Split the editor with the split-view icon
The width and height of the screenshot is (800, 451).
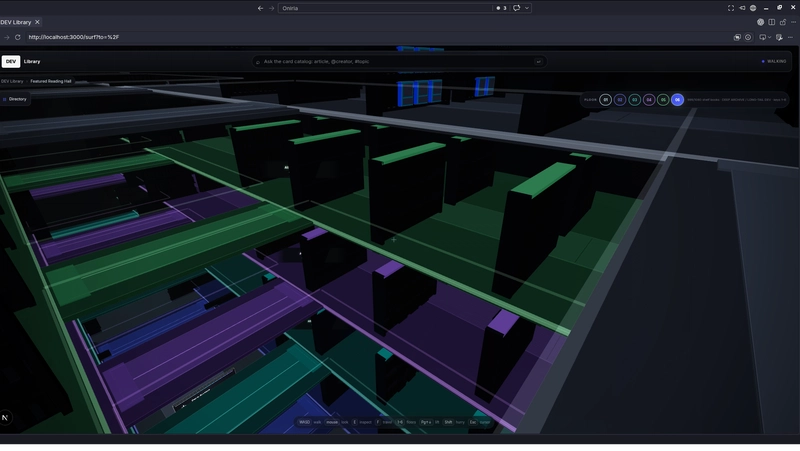point(771,22)
